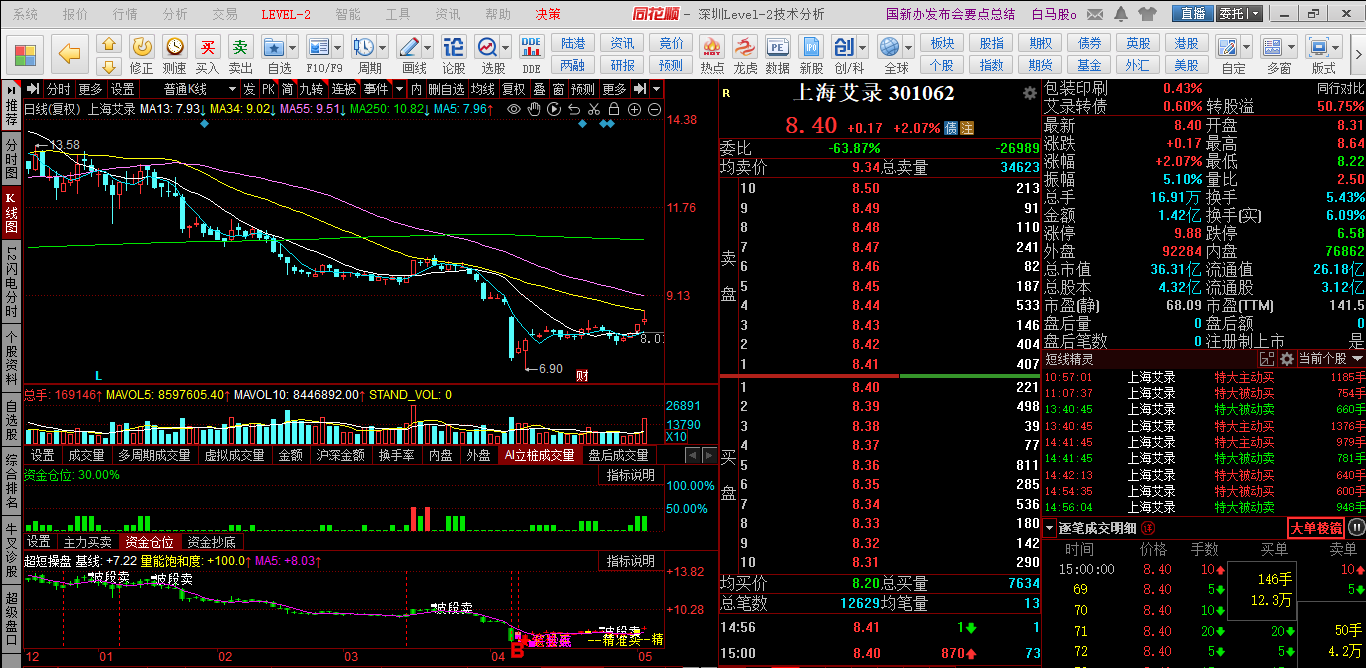The width and height of the screenshot is (1366, 668).
Task: Click the scissors icon on chart toolbar
Action: click(593, 109)
